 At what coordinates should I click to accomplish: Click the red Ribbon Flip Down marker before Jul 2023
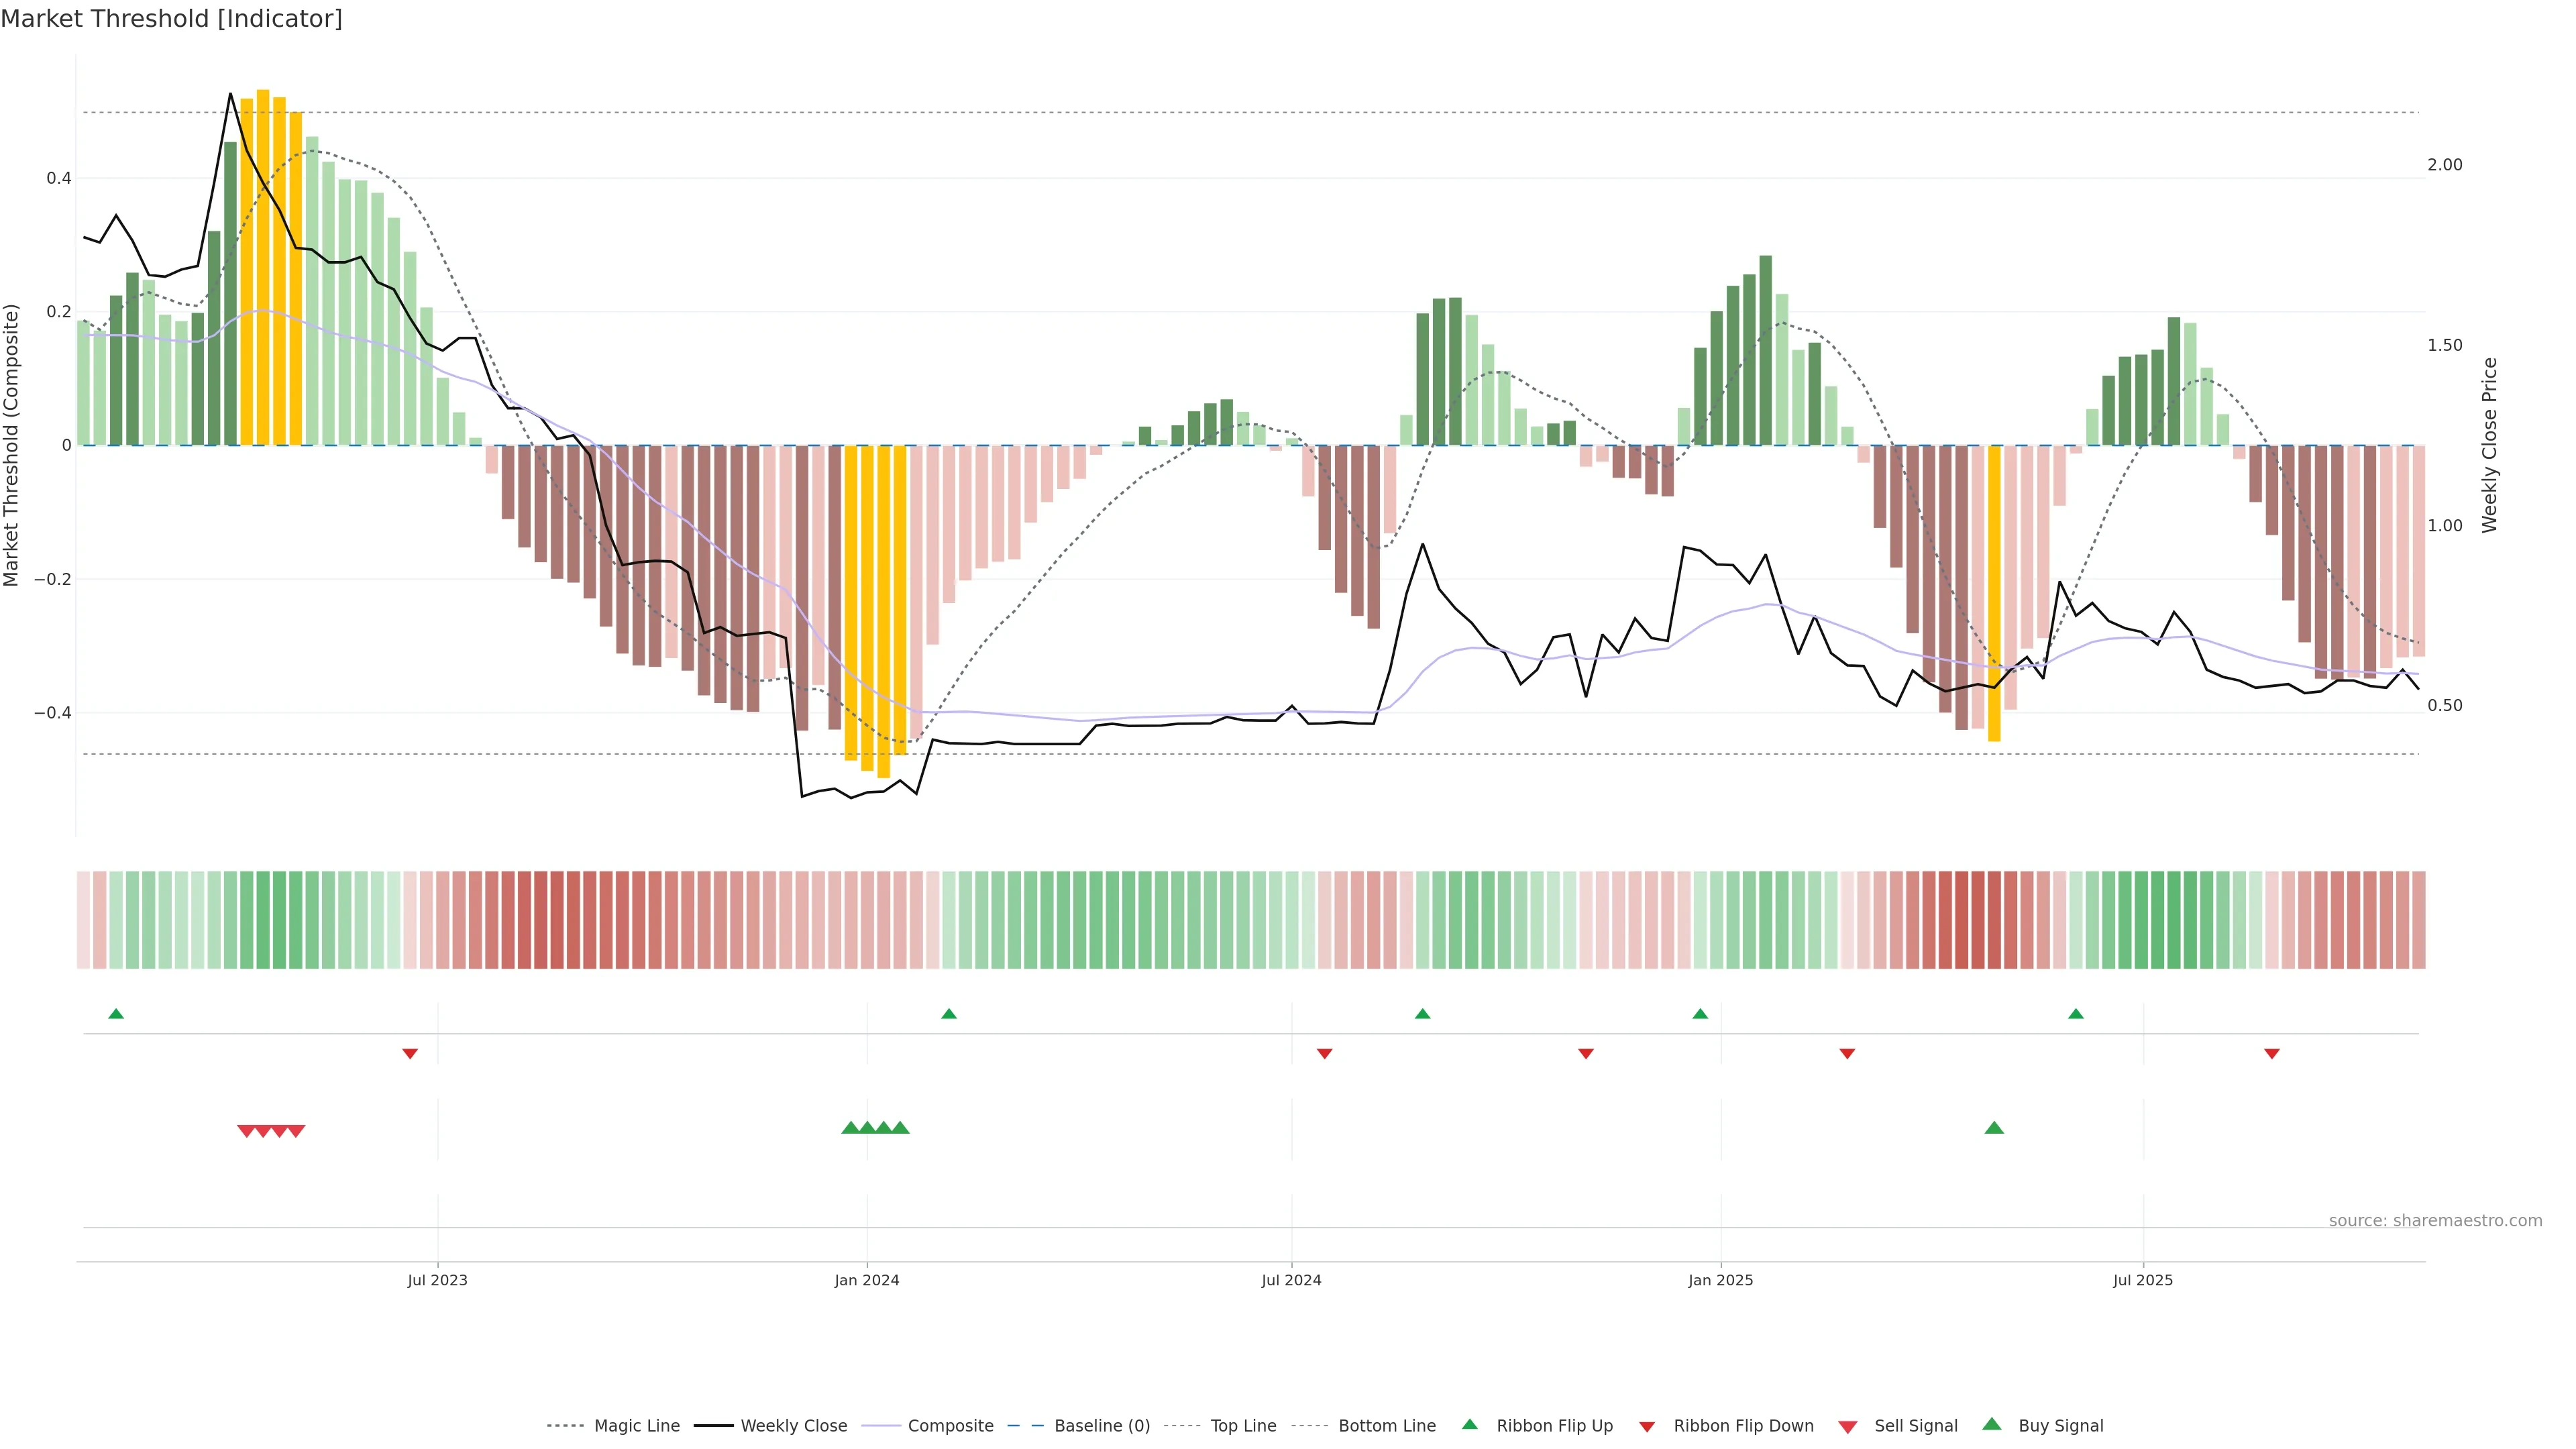click(410, 1053)
